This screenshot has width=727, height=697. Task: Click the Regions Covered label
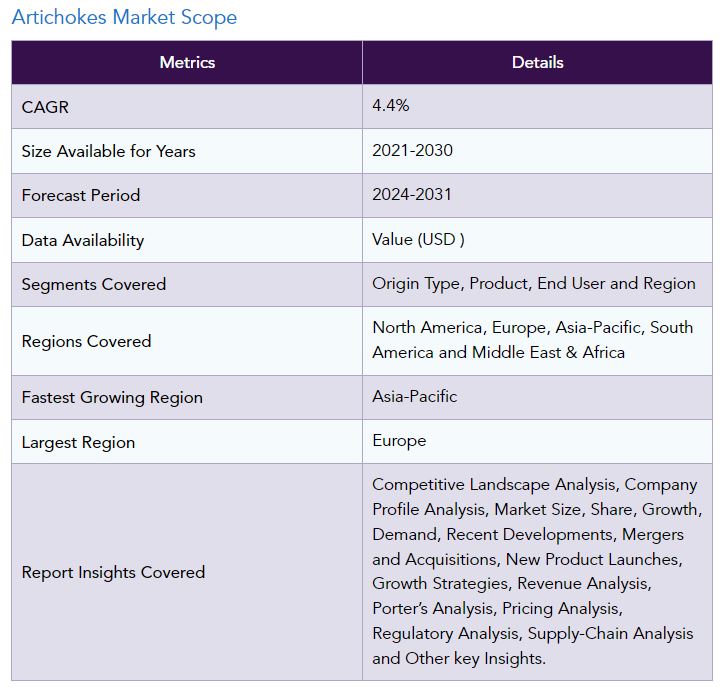pyautogui.click(x=86, y=341)
